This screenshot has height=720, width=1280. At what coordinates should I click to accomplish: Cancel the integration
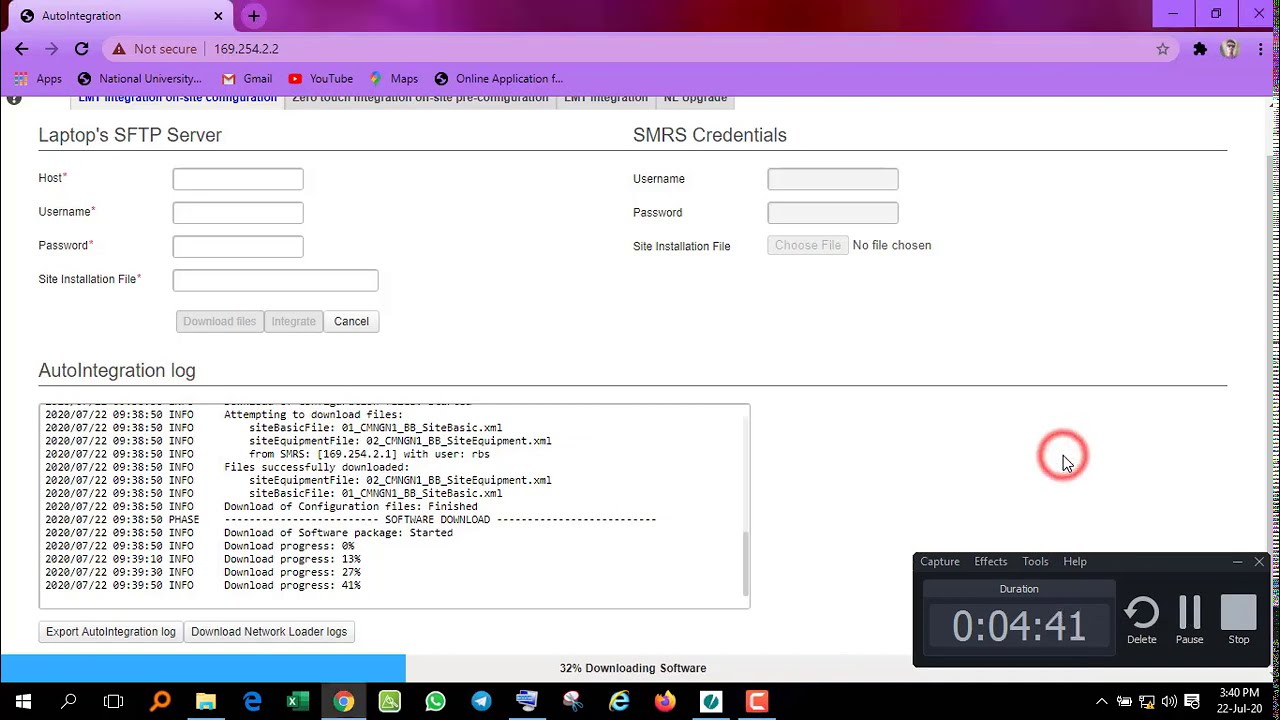point(351,321)
